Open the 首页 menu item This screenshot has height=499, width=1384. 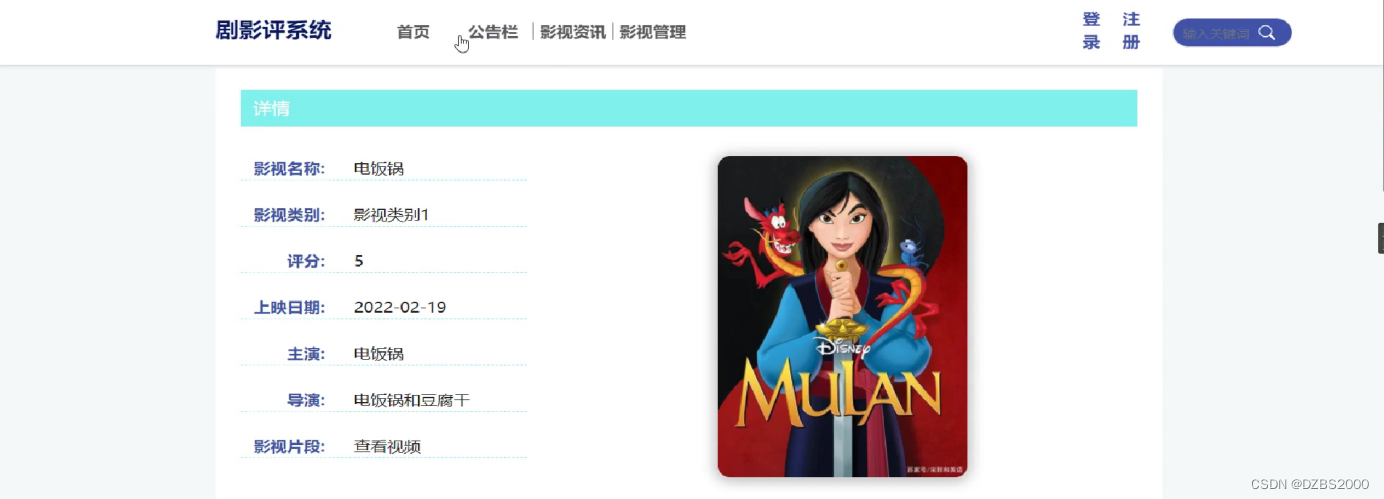[413, 32]
